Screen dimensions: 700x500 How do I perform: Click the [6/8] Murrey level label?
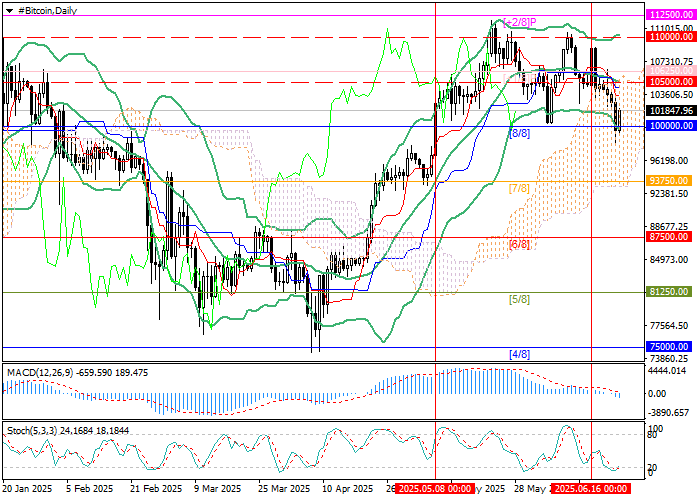[520, 244]
